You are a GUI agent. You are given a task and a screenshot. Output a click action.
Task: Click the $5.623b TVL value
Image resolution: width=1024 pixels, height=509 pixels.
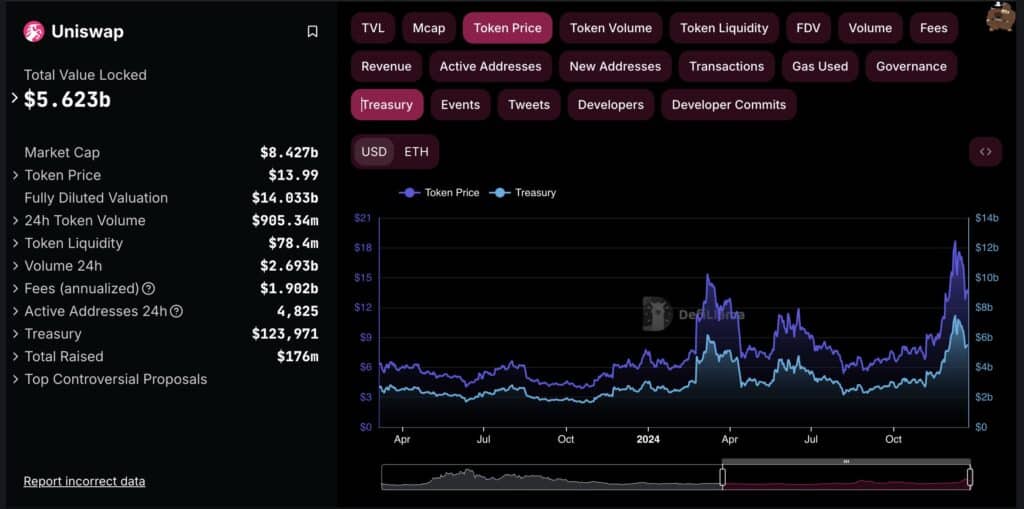click(67, 99)
